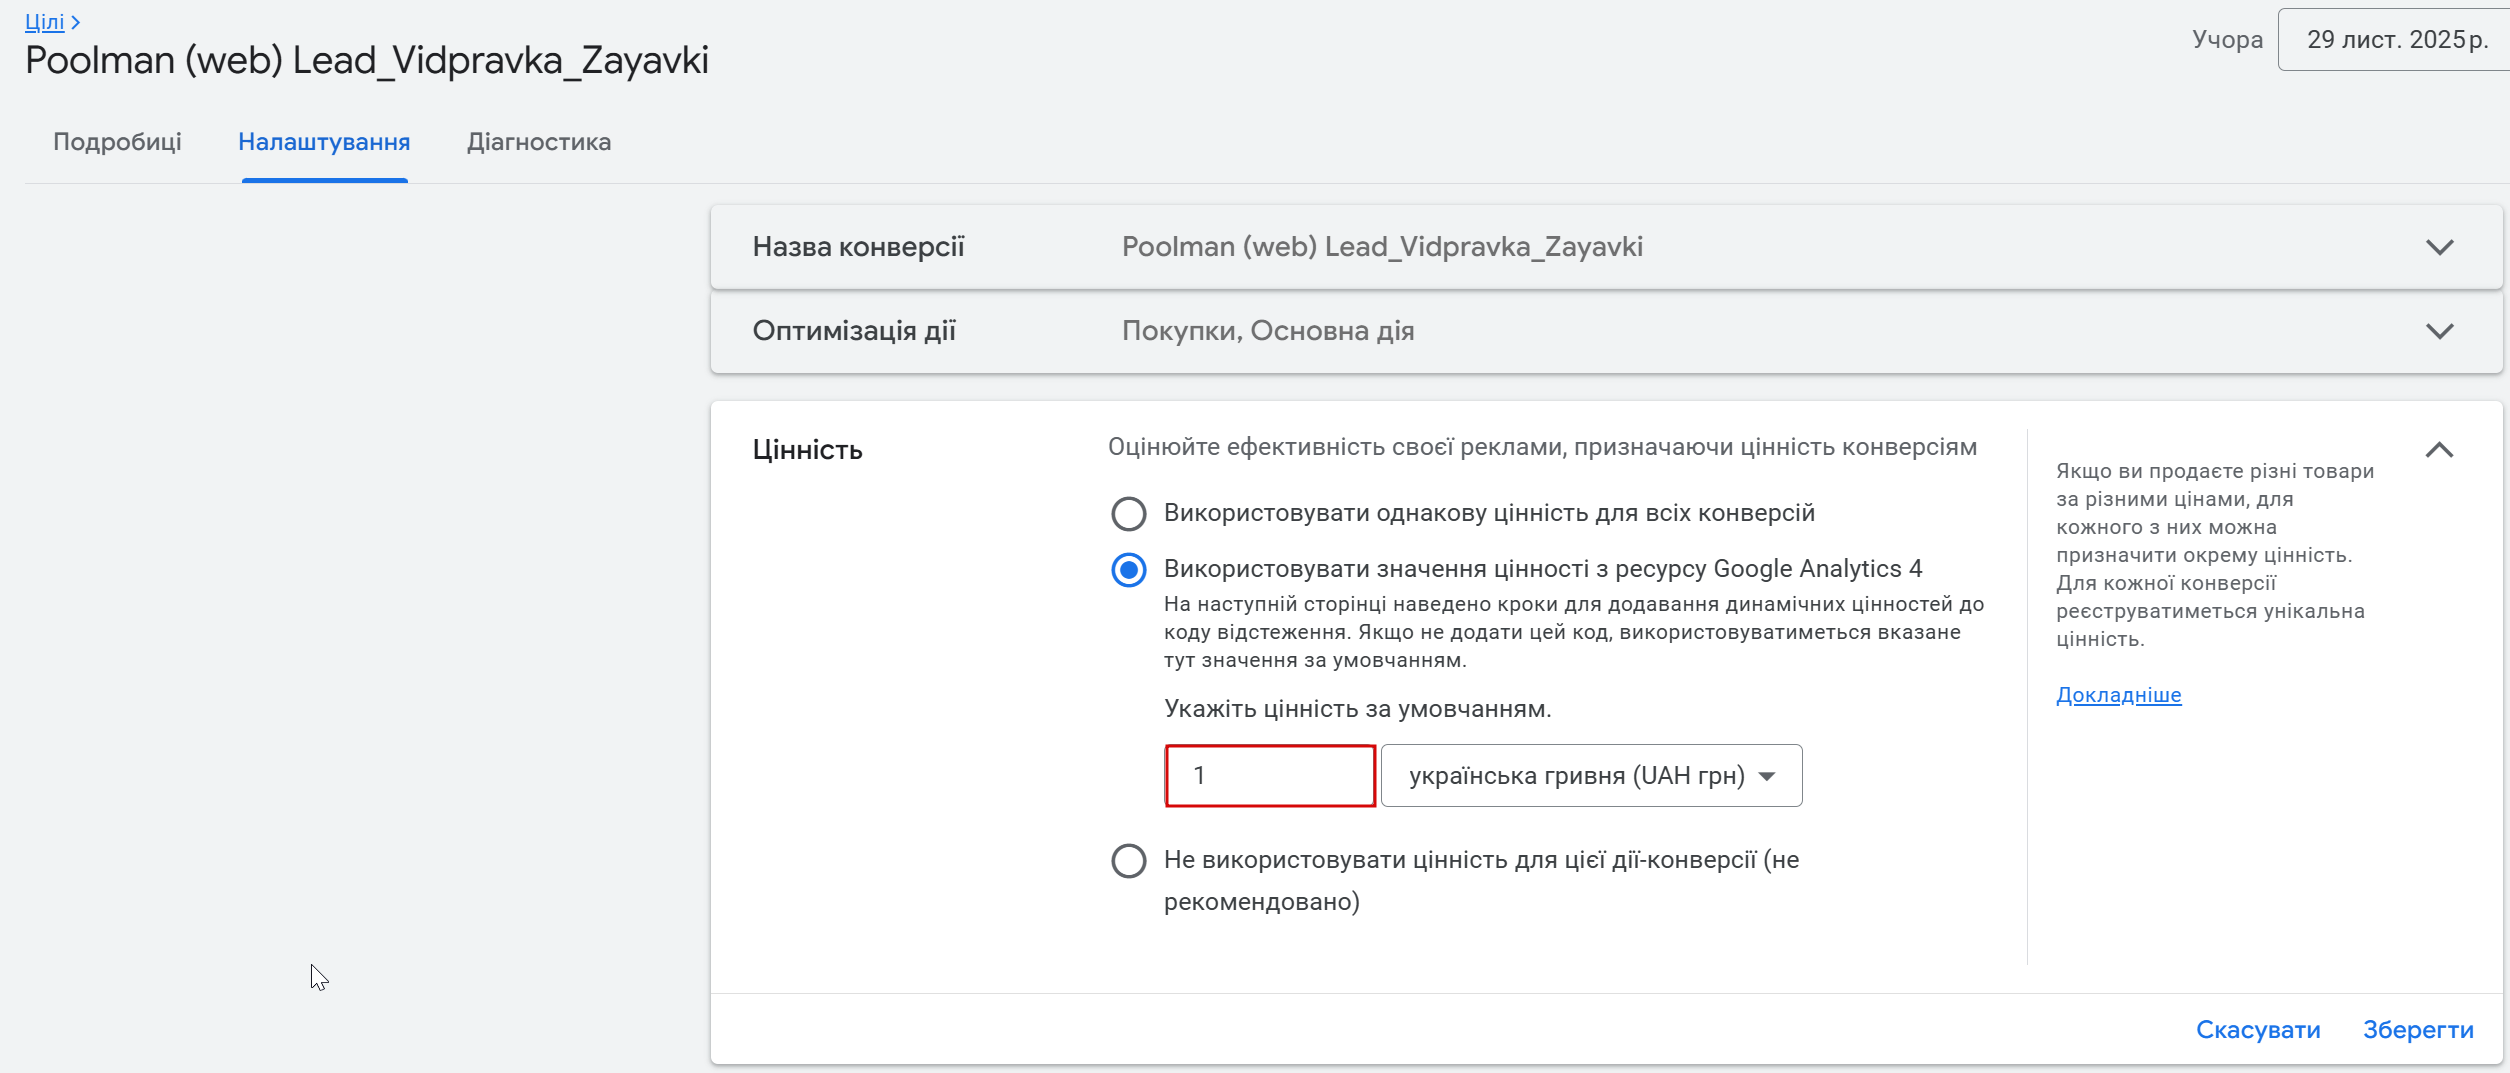Image resolution: width=2510 pixels, height=1073 pixels.
Task: Open the Подробиці tab
Action: coord(117,142)
